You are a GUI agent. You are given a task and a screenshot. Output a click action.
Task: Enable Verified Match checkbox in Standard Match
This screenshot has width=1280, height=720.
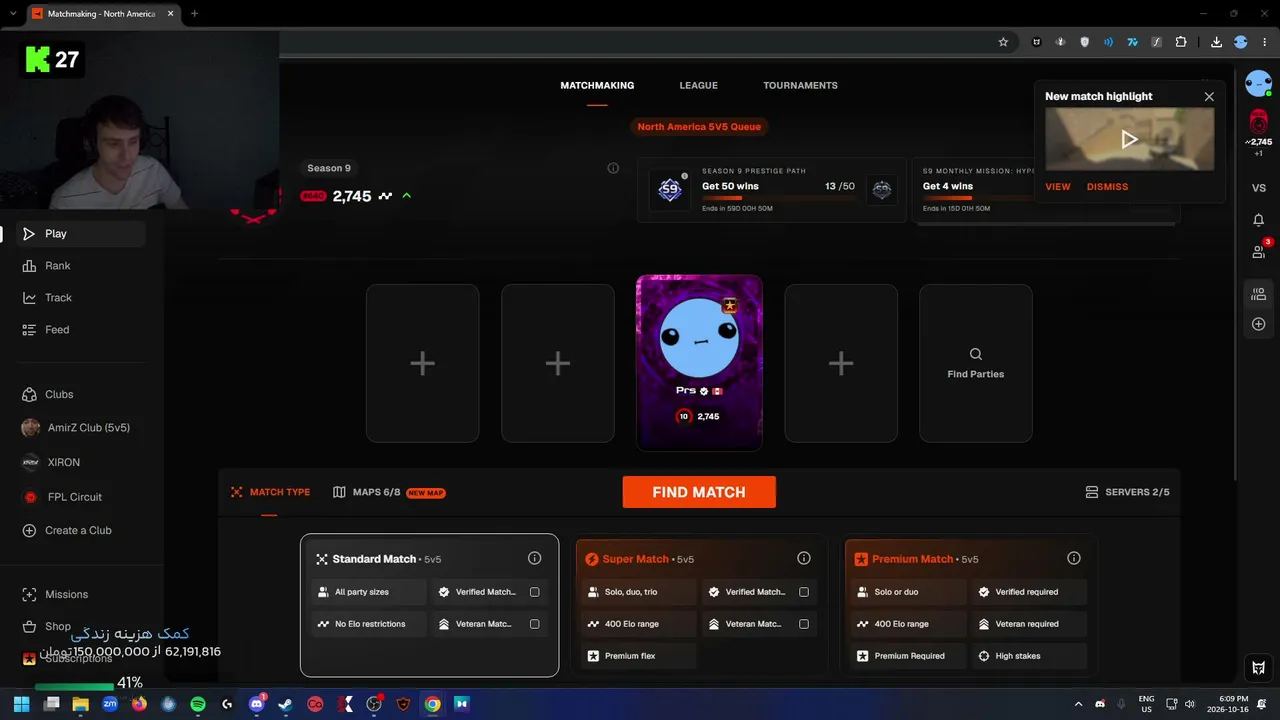pyautogui.click(x=534, y=592)
